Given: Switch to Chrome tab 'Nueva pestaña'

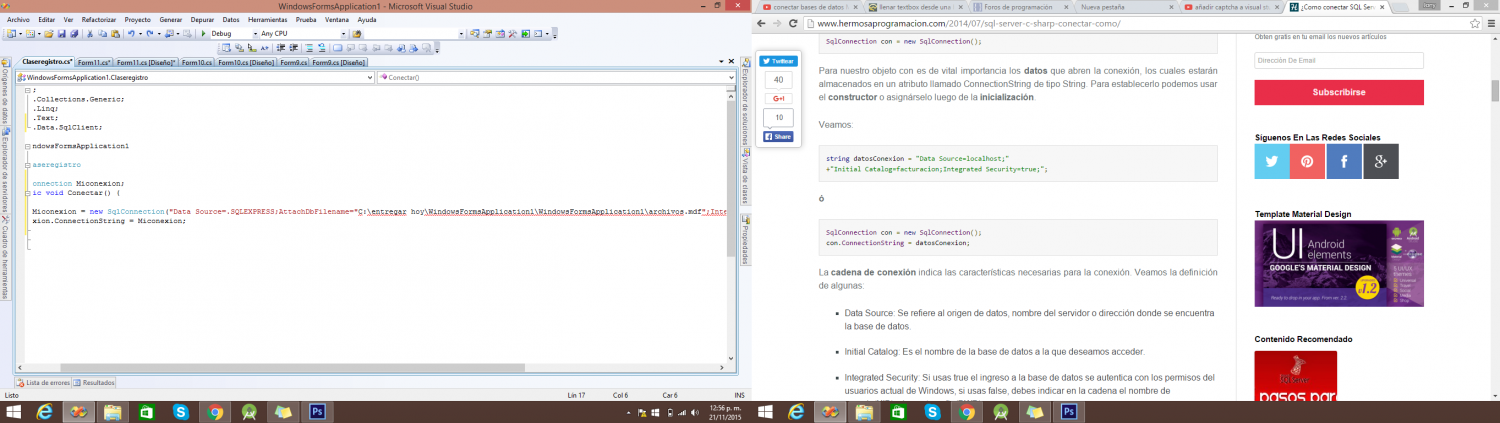Looking at the screenshot, I should 1105,7.
